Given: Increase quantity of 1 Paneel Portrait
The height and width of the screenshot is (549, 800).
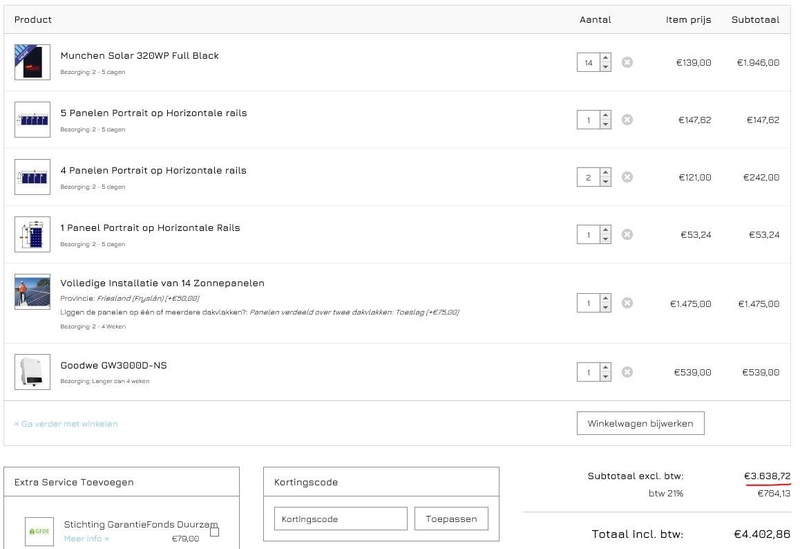Looking at the screenshot, I should (605, 230).
